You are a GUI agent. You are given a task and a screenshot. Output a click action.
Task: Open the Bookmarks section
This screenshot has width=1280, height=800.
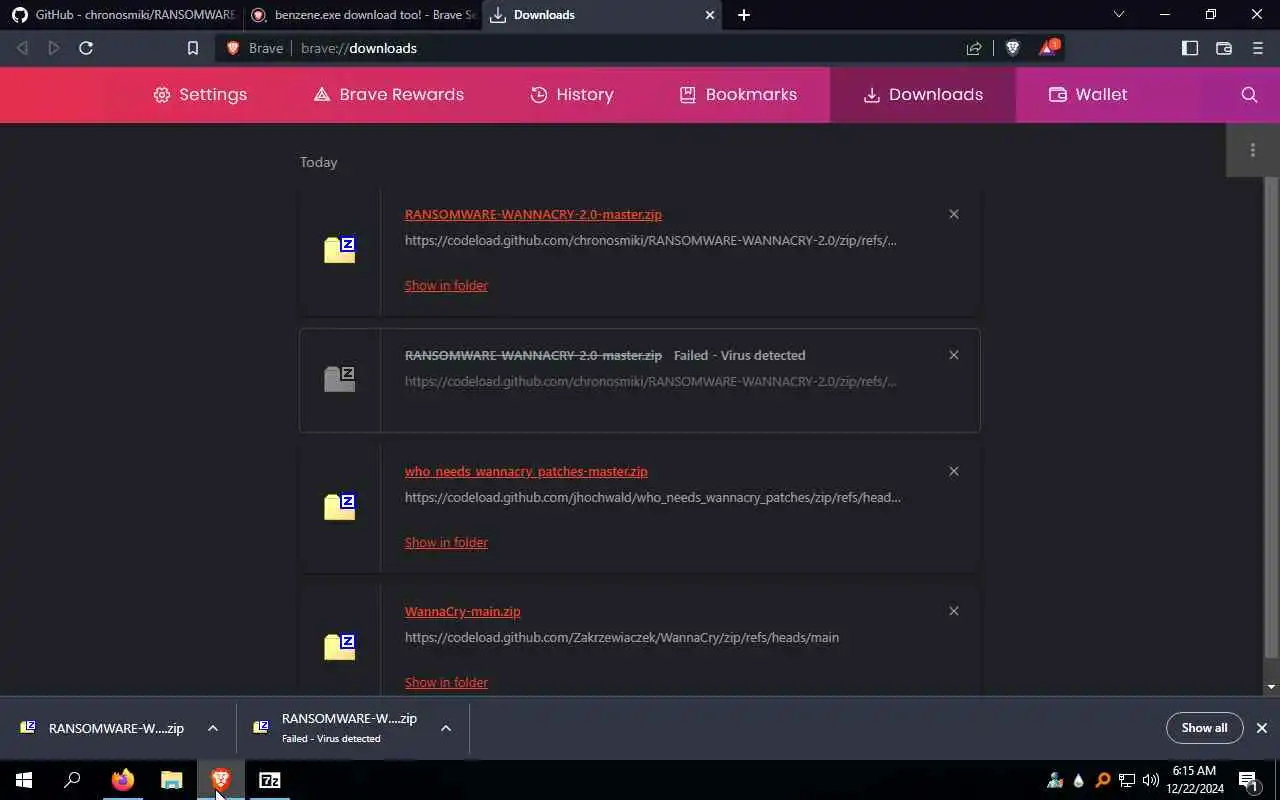tap(738, 95)
